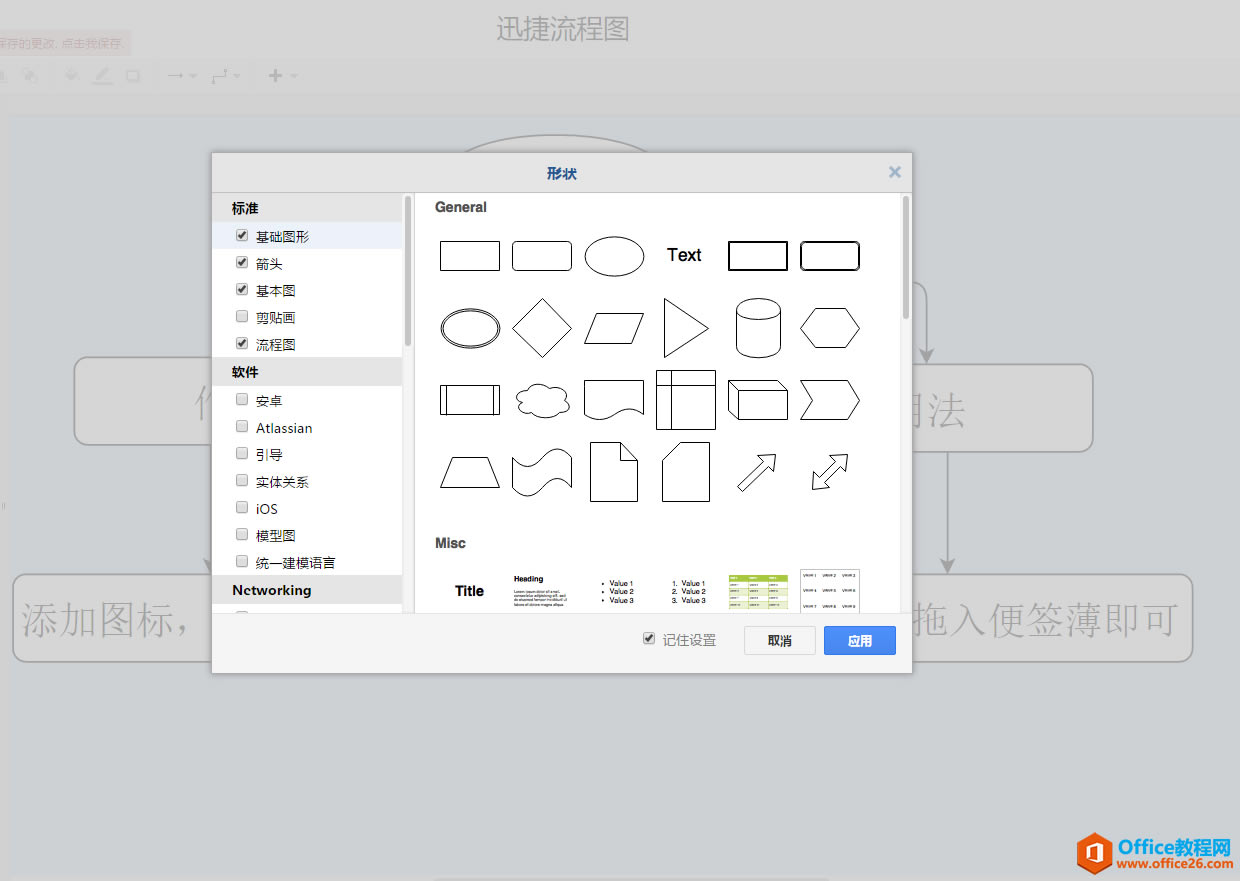Choose the card shape with cut corner
This screenshot has height=881, width=1240.
pos(686,471)
